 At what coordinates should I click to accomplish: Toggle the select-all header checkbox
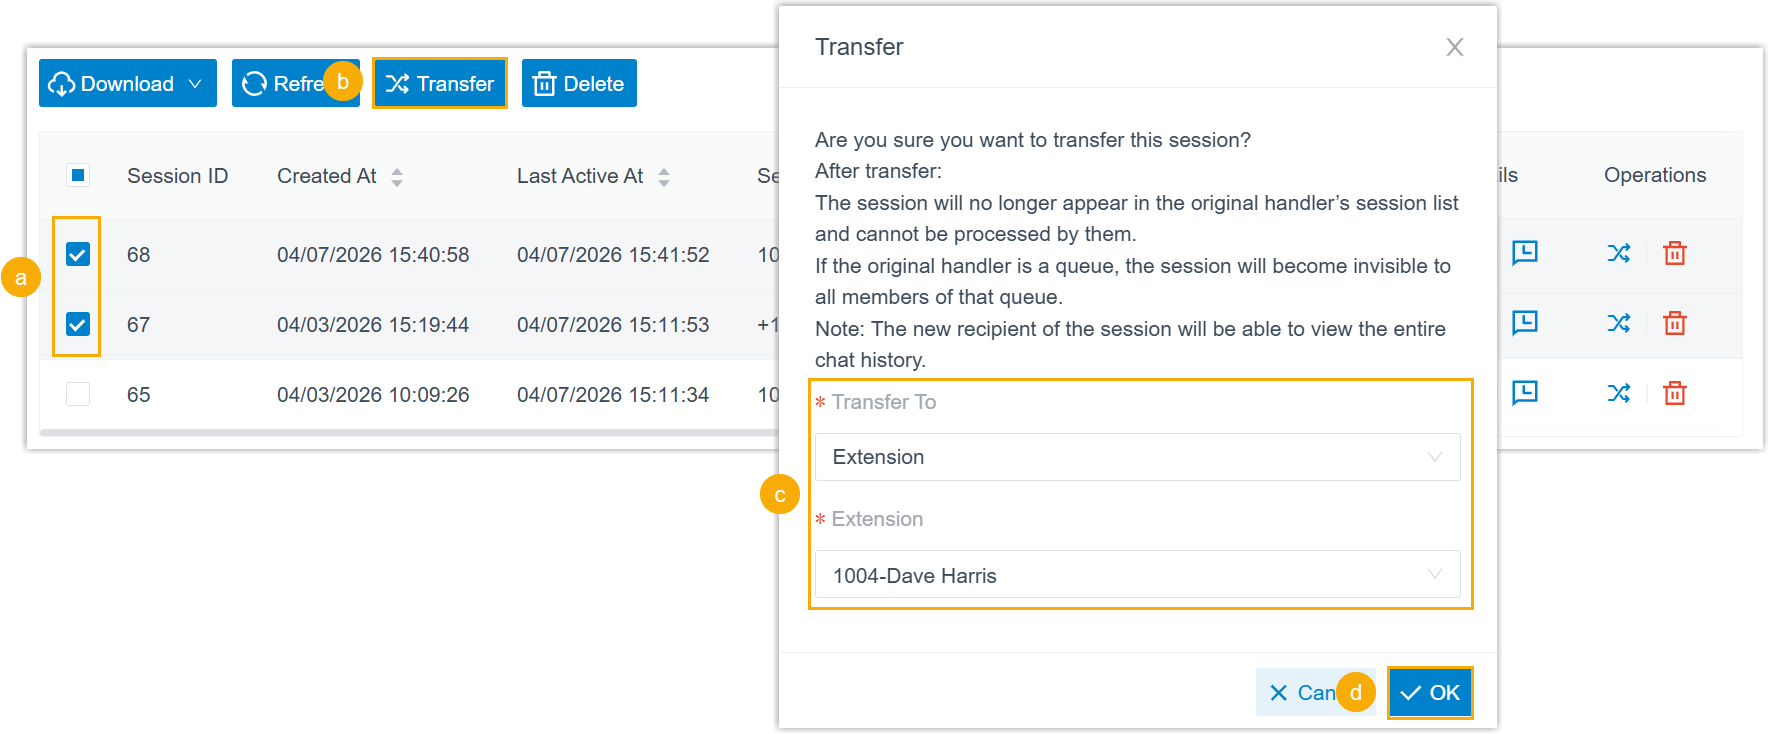78,175
